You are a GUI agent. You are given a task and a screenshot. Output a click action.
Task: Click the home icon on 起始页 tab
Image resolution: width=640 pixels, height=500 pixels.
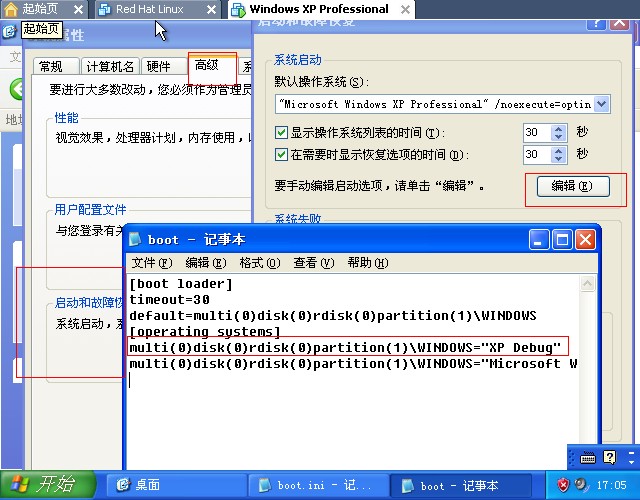pos(11,9)
